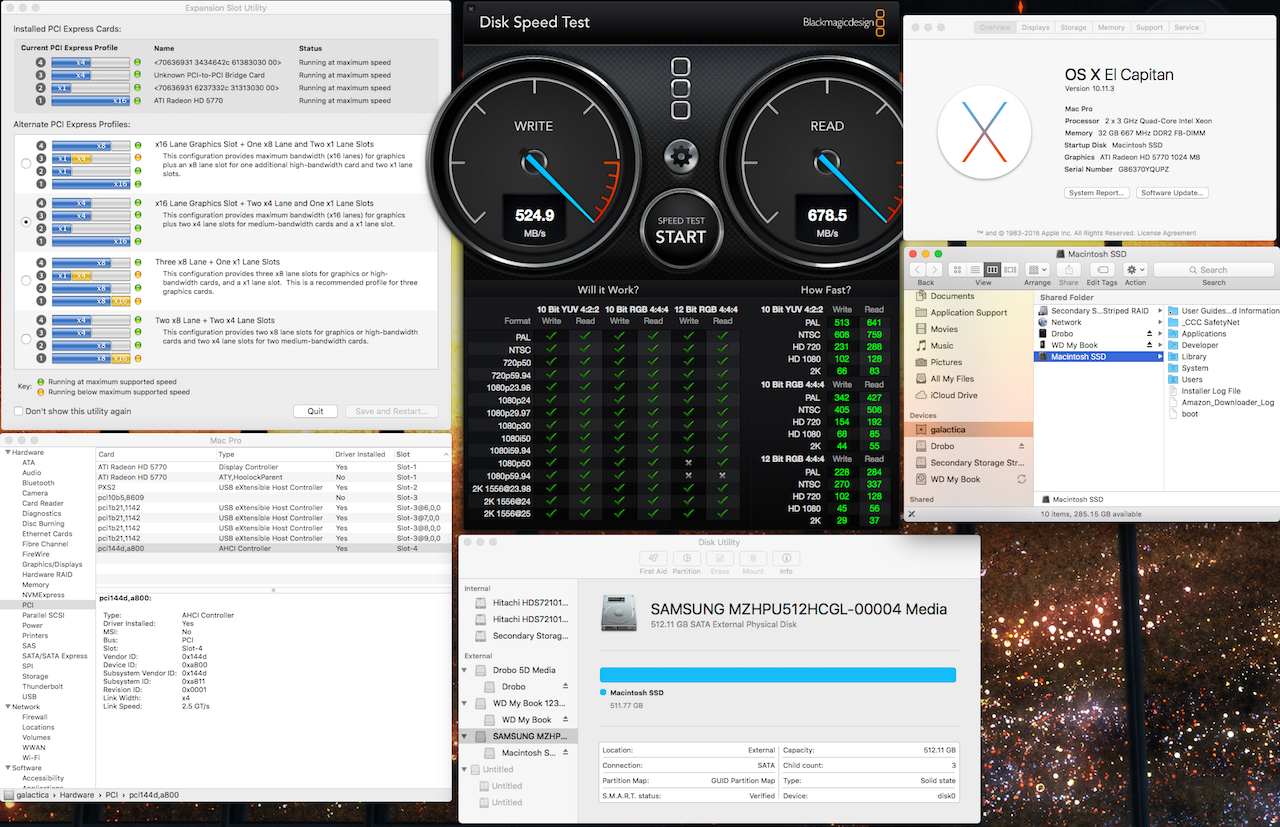Enable 'Don't show this utility again' checkbox
The height and width of the screenshot is (827, 1280).
click(x=19, y=411)
